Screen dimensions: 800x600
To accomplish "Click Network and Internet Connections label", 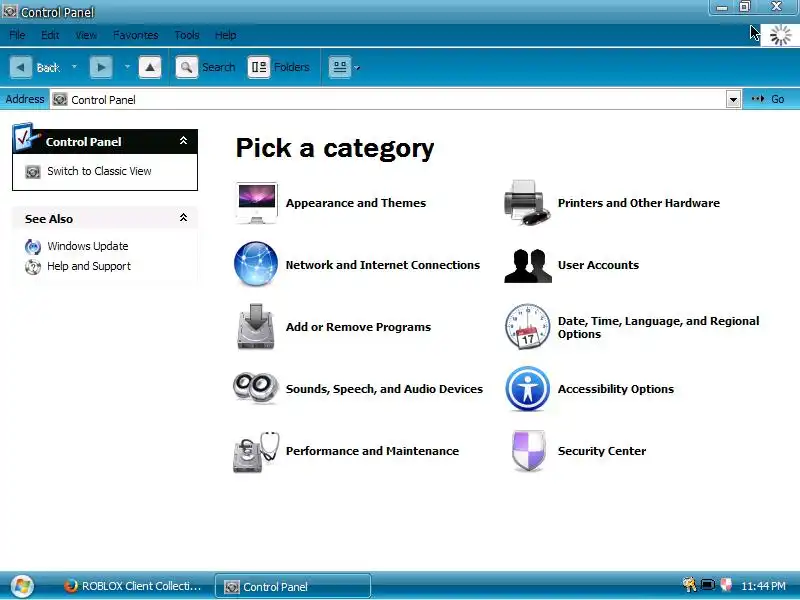I will tap(383, 265).
